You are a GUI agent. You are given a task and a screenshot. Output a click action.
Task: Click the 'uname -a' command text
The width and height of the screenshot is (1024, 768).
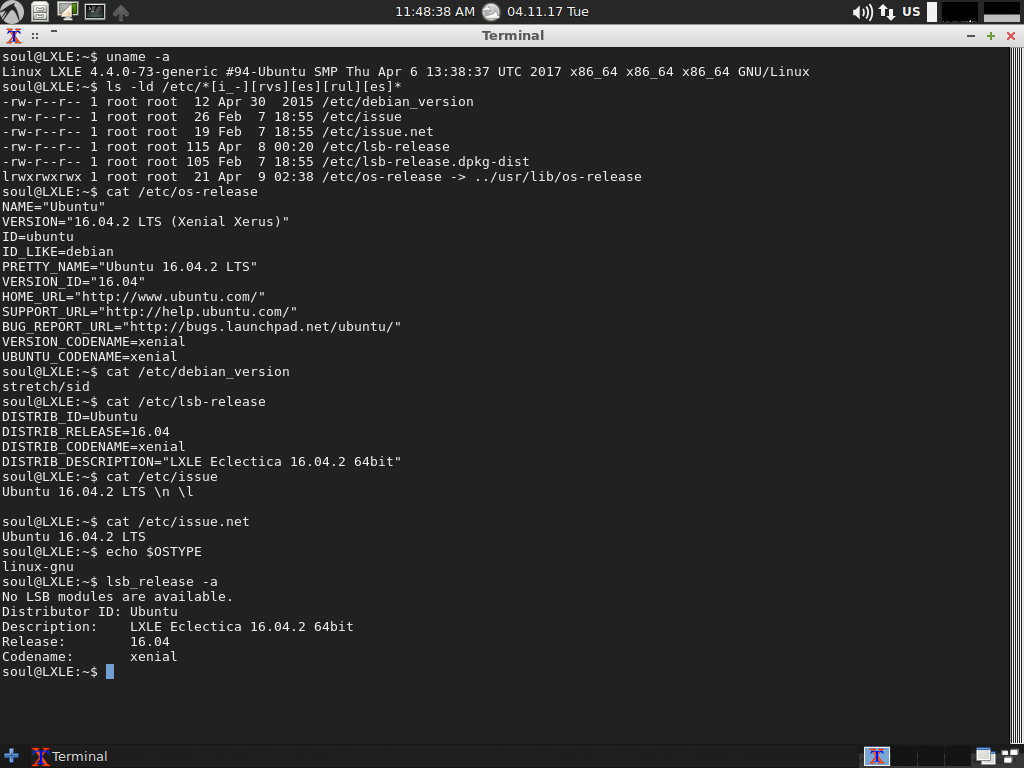(x=138, y=57)
